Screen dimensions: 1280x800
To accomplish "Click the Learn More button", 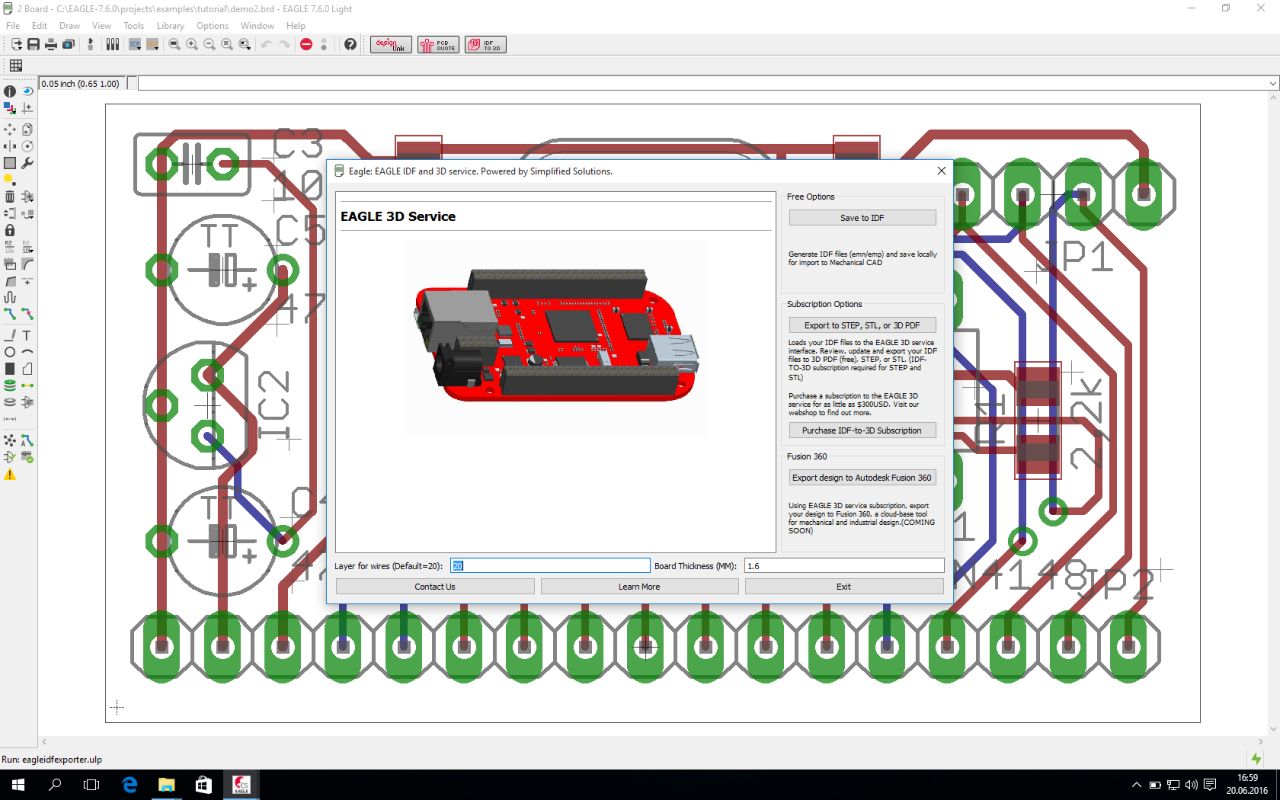I will (x=639, y=587).
